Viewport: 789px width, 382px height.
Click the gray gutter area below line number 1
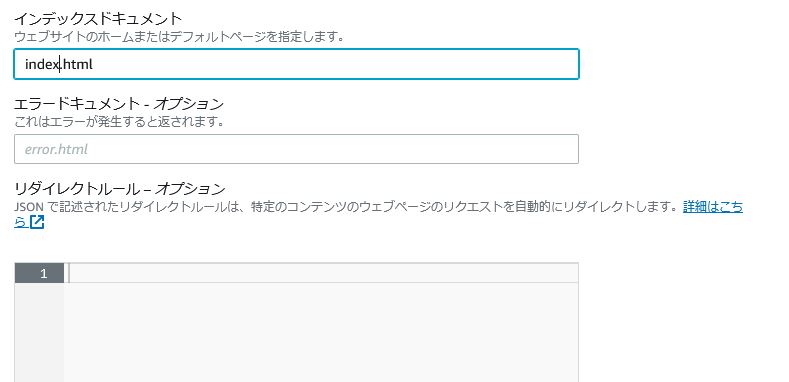[39, 332]
